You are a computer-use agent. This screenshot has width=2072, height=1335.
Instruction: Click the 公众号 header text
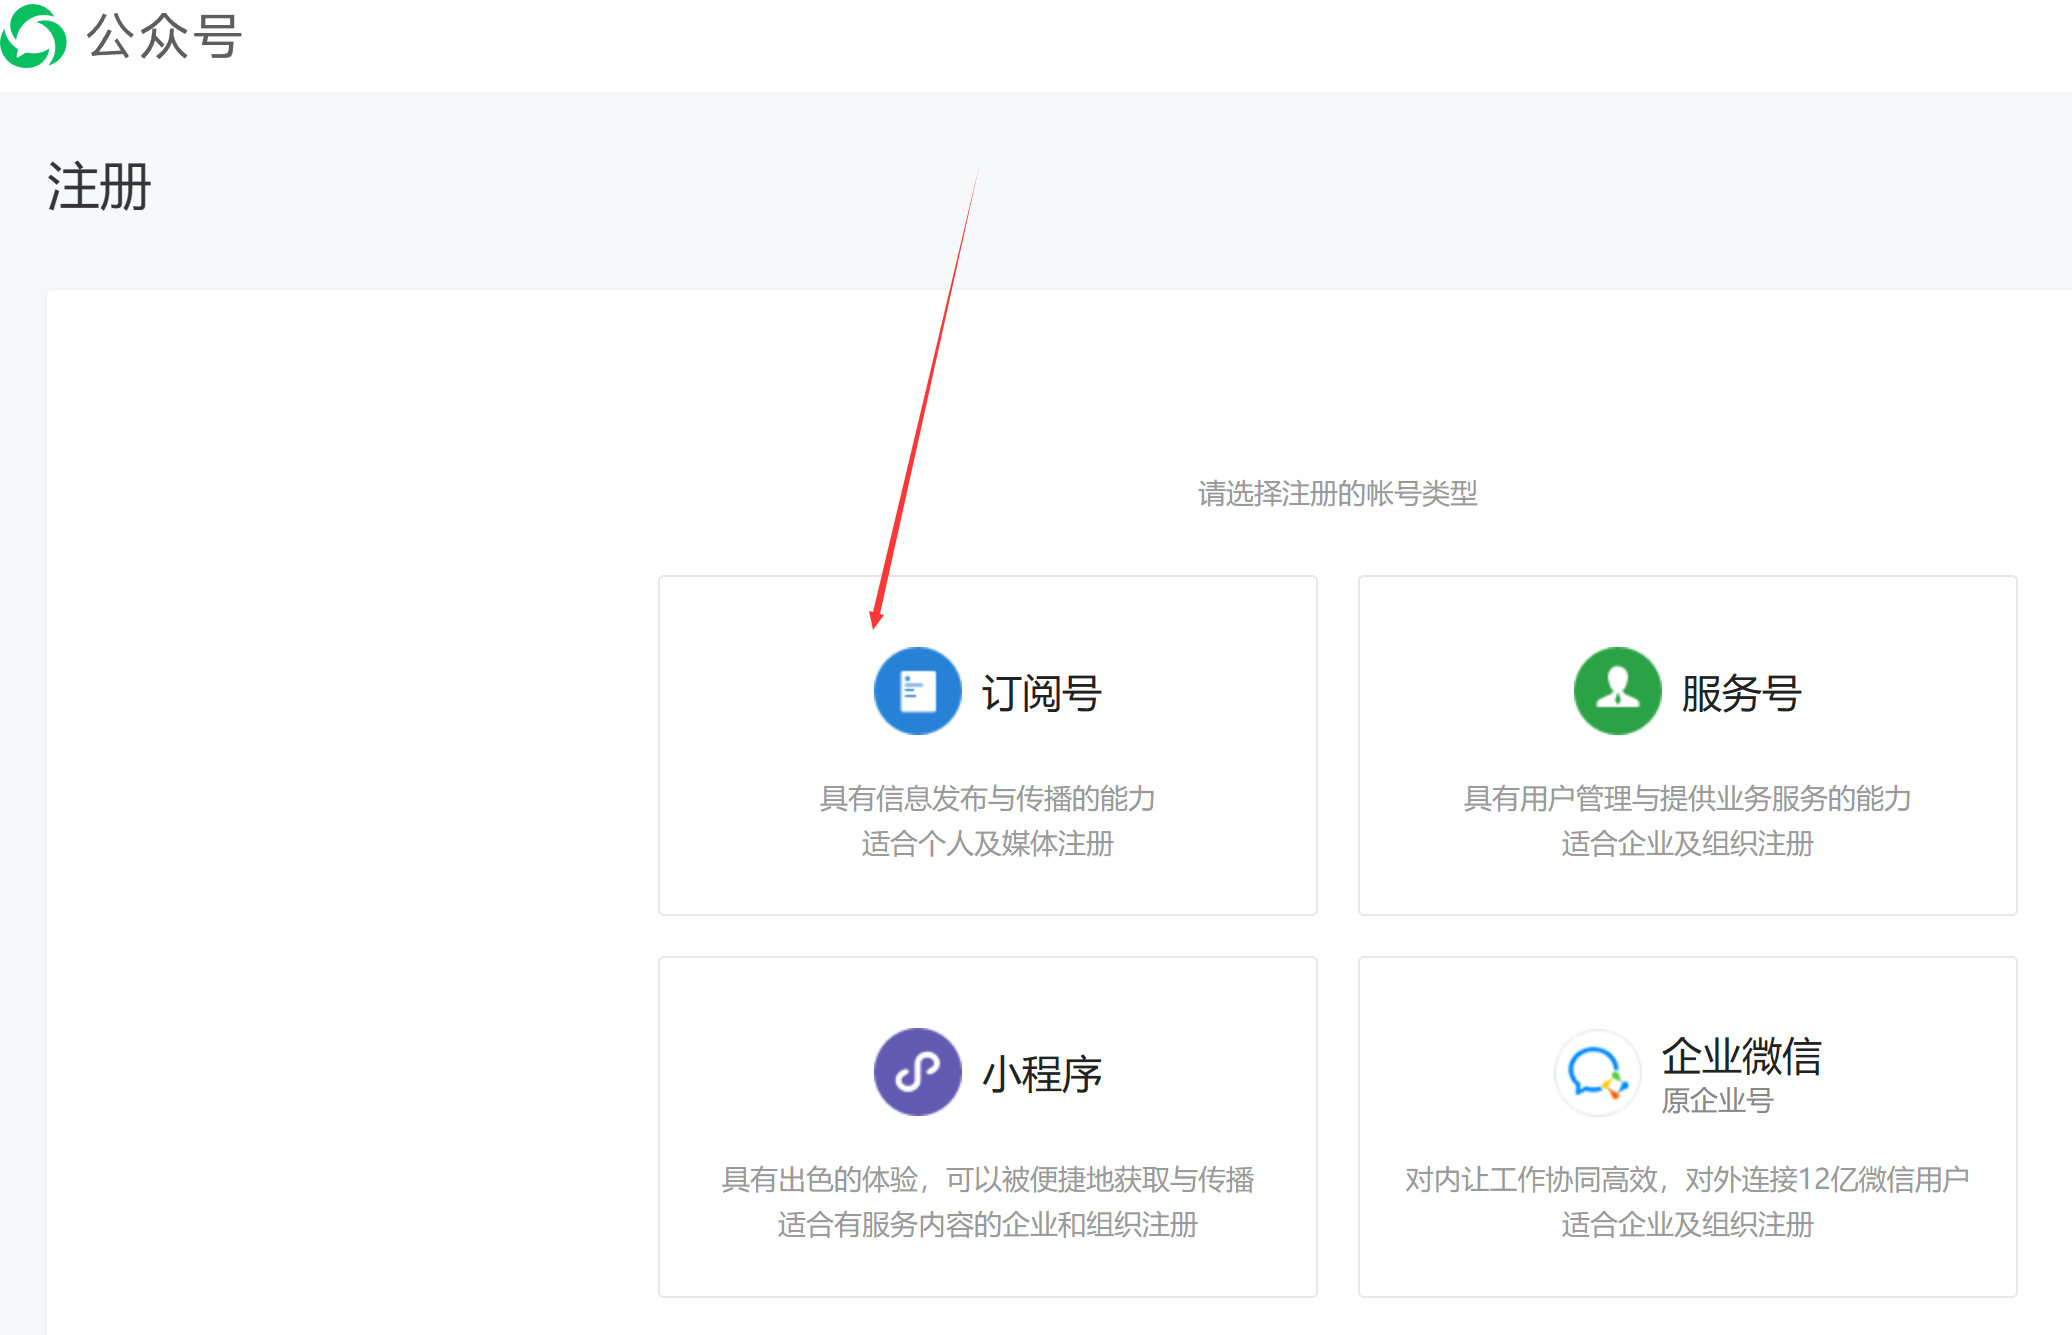point(164,37)
